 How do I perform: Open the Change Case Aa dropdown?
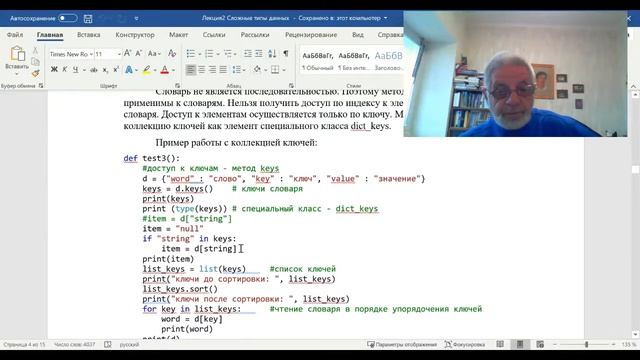point(154,53)
